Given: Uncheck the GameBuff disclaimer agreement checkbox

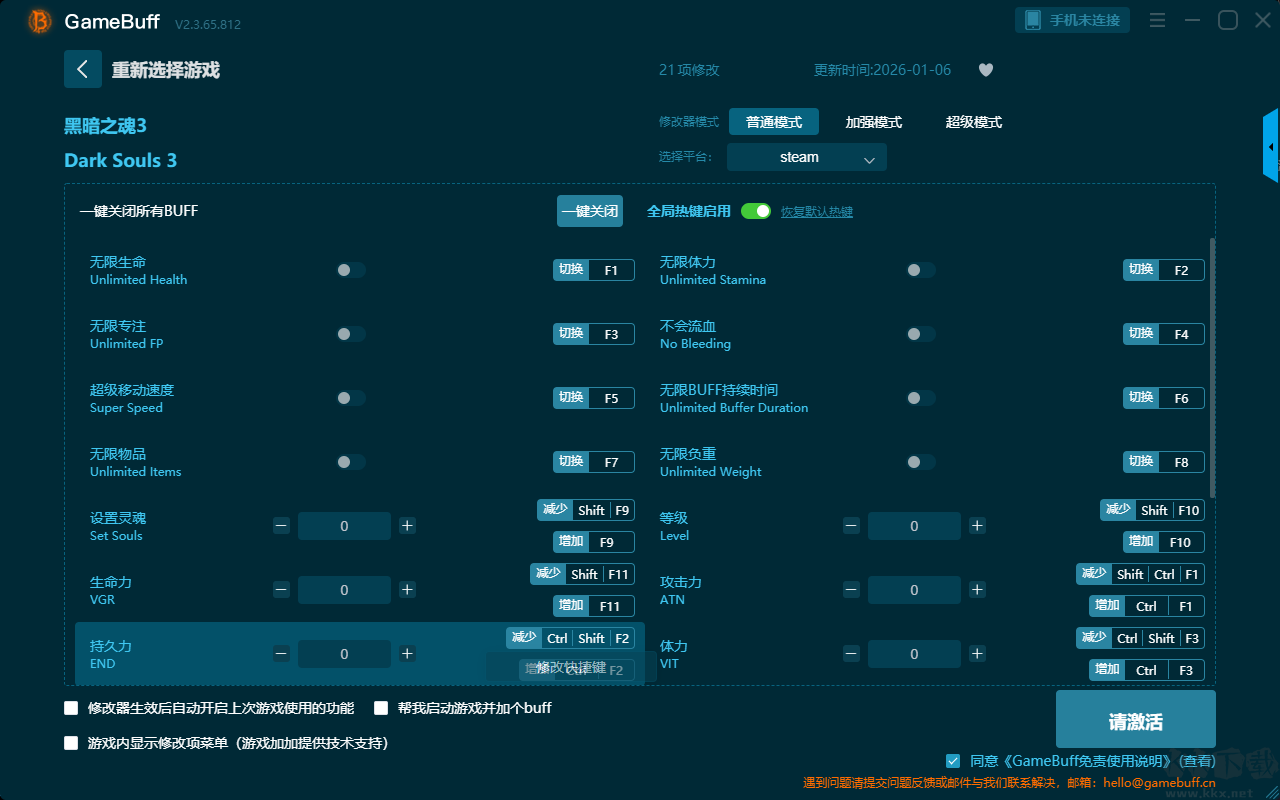Looking at the screenshot, I should (x=953, y=761).
